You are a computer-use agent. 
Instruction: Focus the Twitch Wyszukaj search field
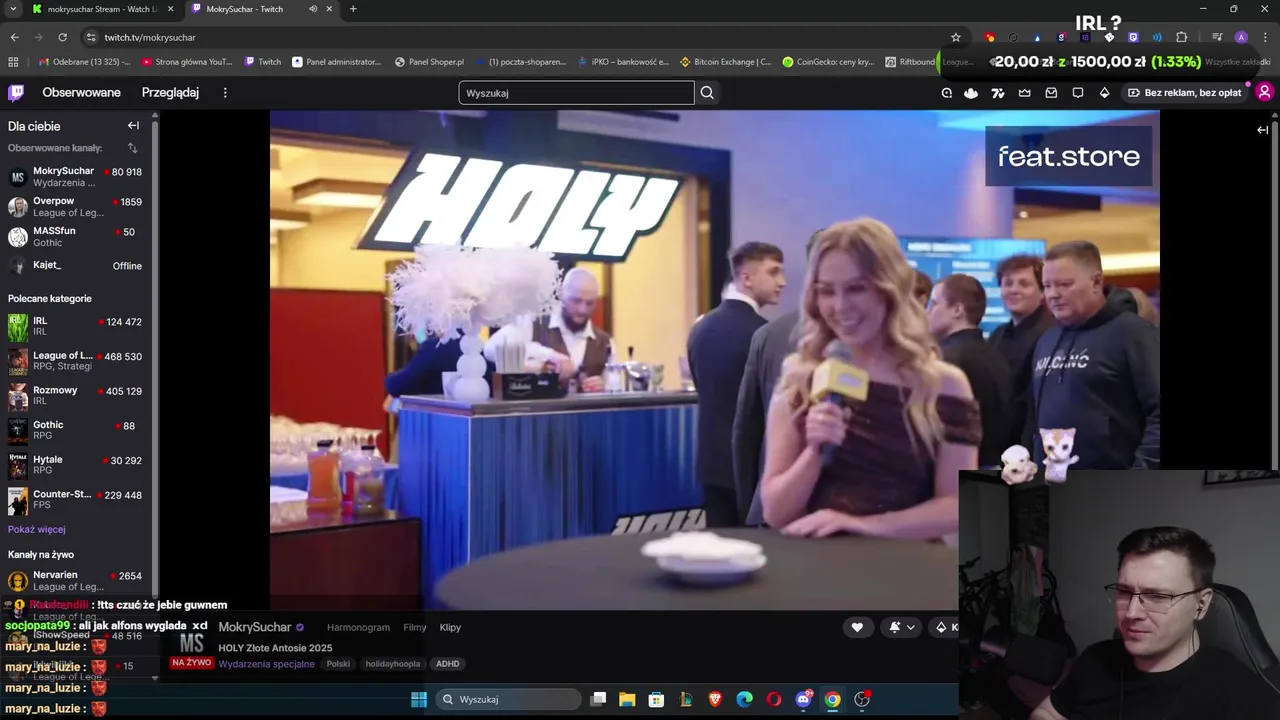[x=576, y=93]
